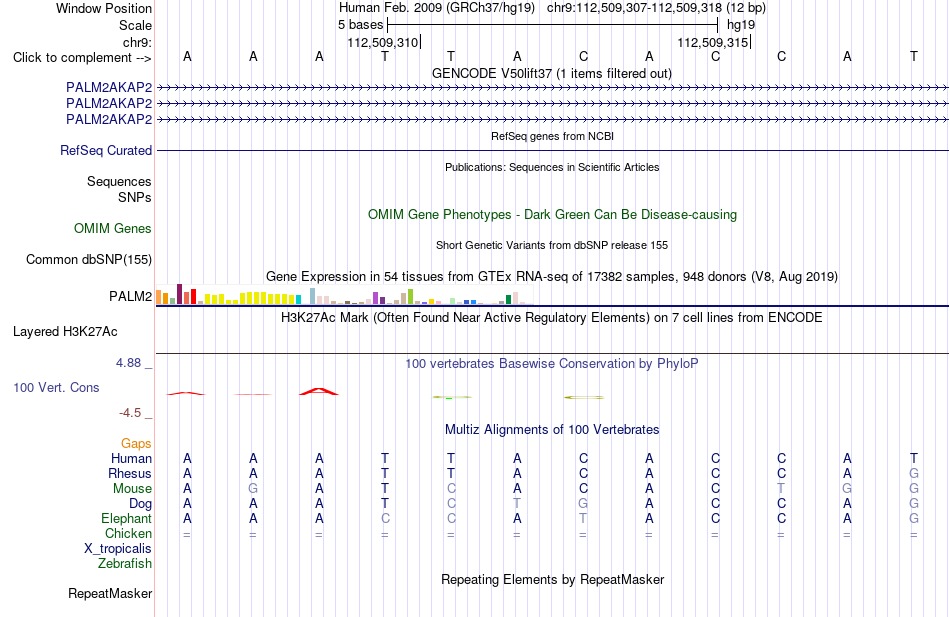
Task: Click the '5 bases' scale bar label
Action: click(x=360, y=25)
